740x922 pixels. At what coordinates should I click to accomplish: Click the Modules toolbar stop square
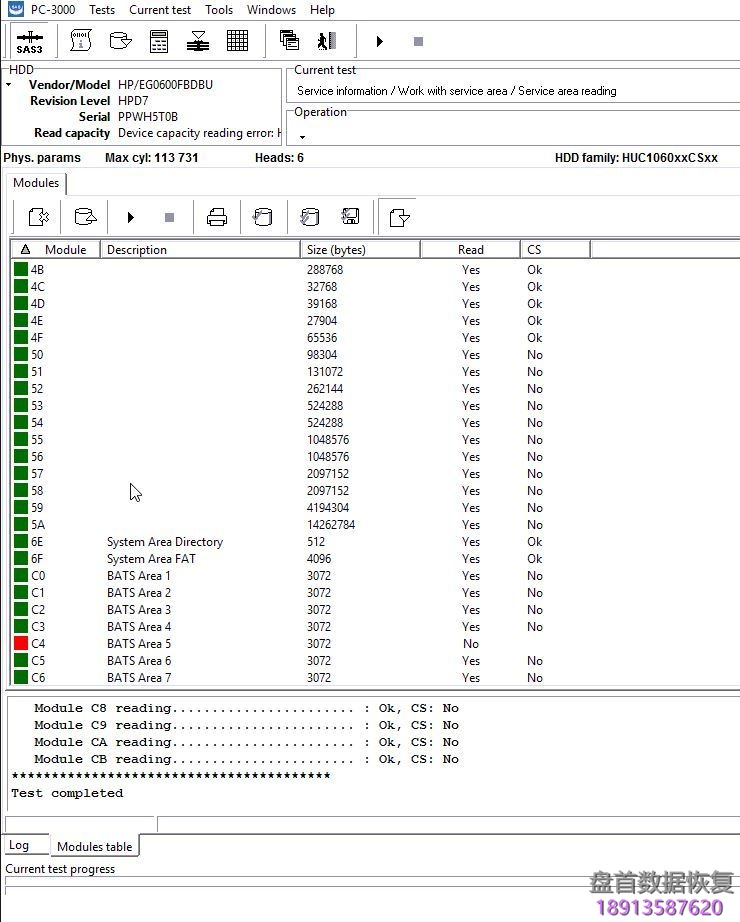[169, 218]
